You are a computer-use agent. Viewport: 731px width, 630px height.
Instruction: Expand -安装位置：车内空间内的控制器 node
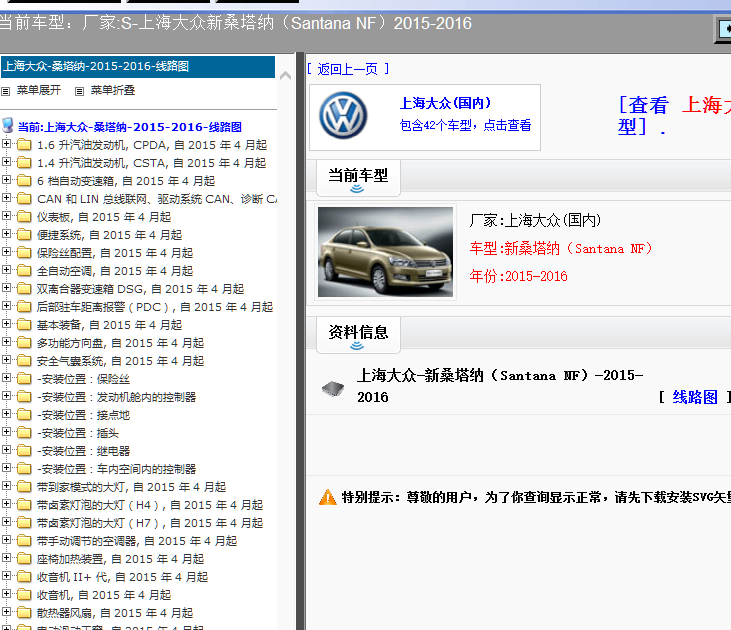pyautogui.click(x=7, y=467)
